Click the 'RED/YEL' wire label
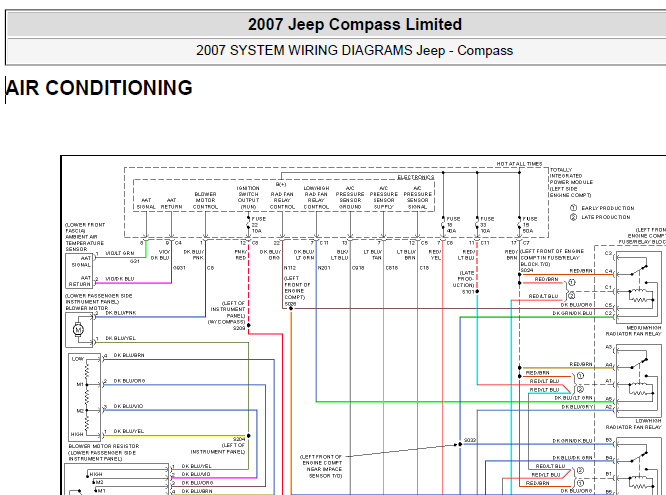 [435, 255]
